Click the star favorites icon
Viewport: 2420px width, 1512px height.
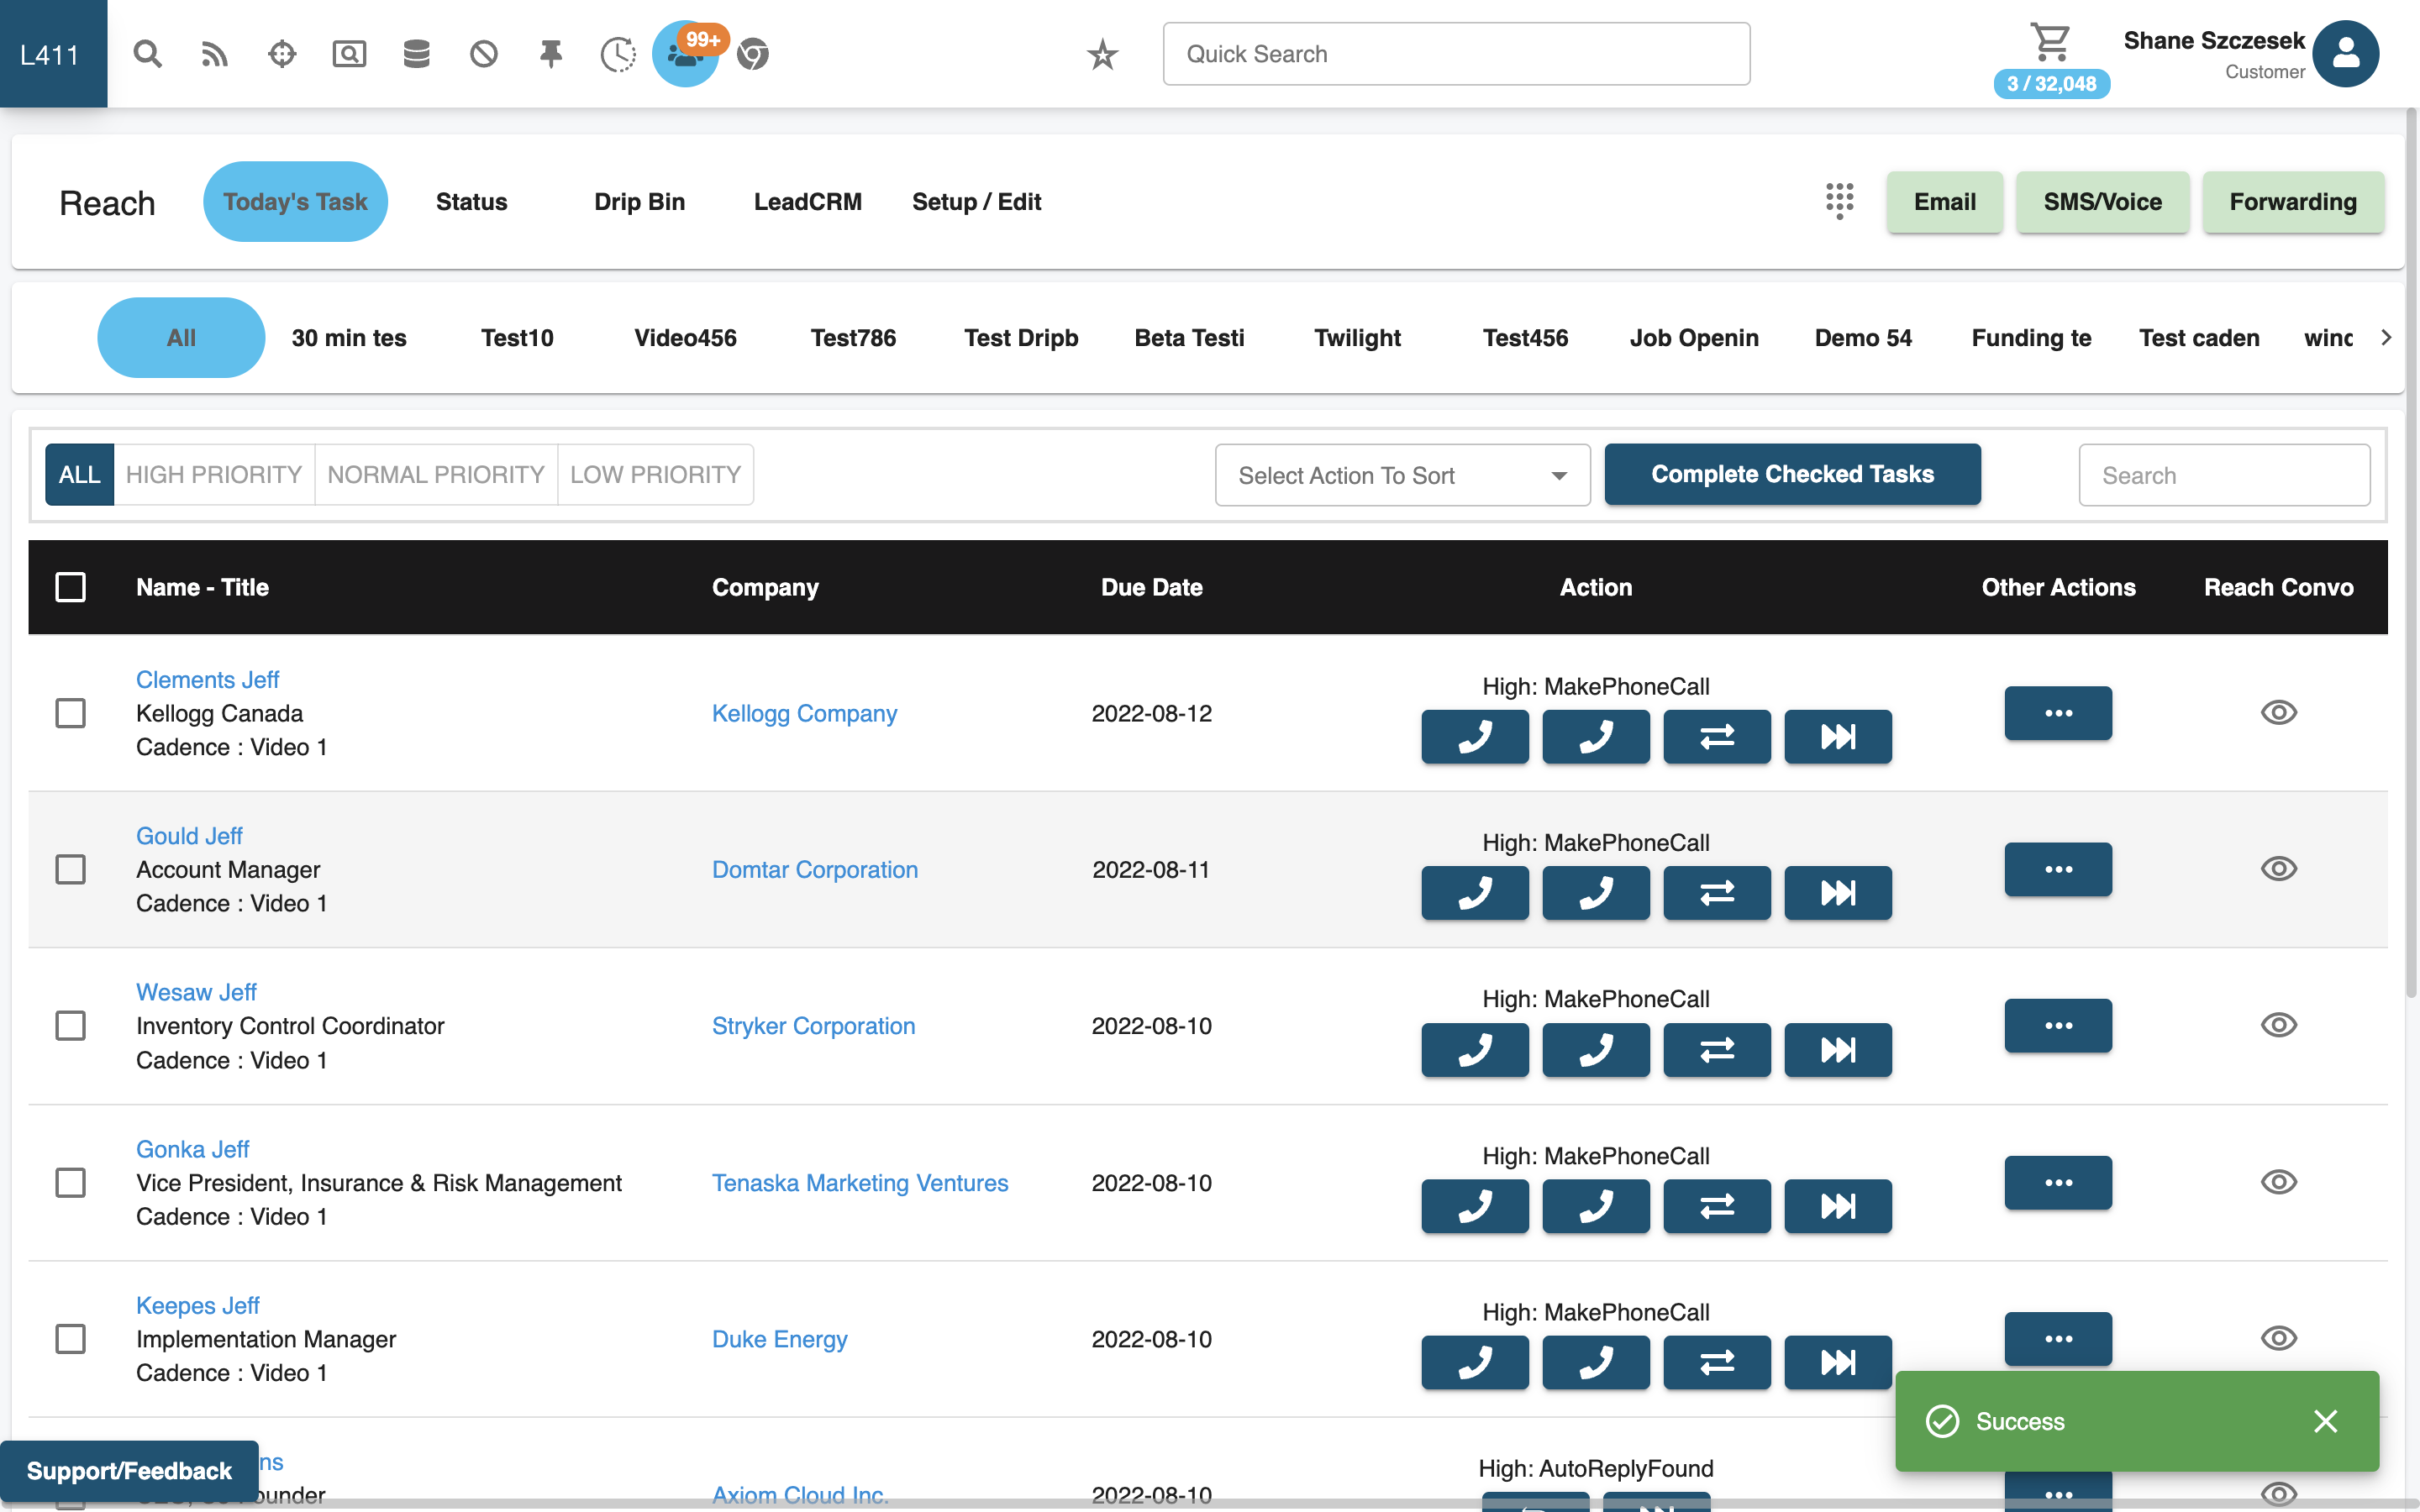click(1102, 54)
